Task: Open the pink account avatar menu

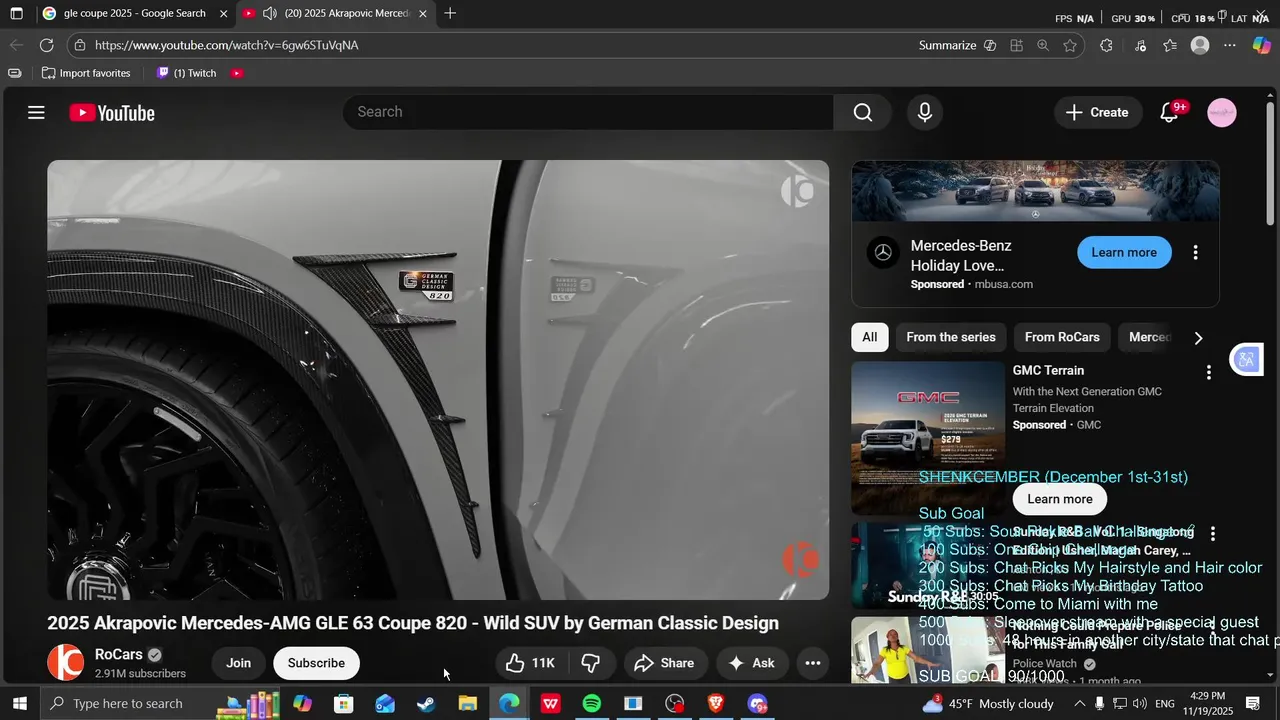Action: [x=1222, y=113]
